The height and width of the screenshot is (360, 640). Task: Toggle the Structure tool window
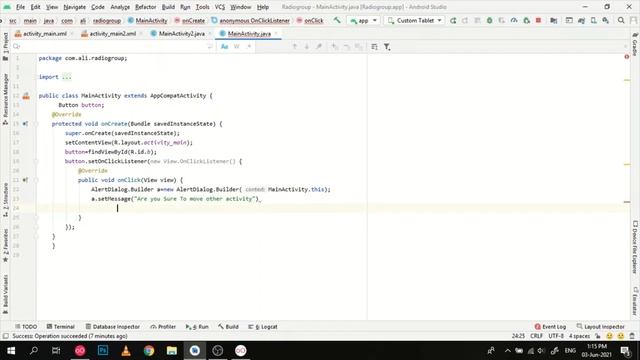tap(5, 200)
